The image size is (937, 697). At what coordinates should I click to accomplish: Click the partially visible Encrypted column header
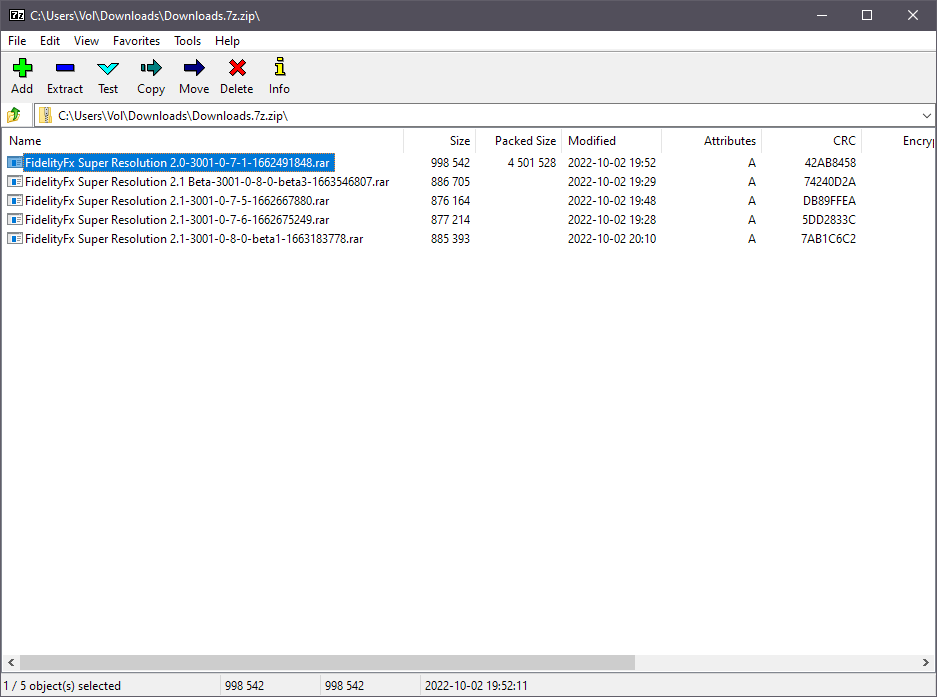(898, 140)
